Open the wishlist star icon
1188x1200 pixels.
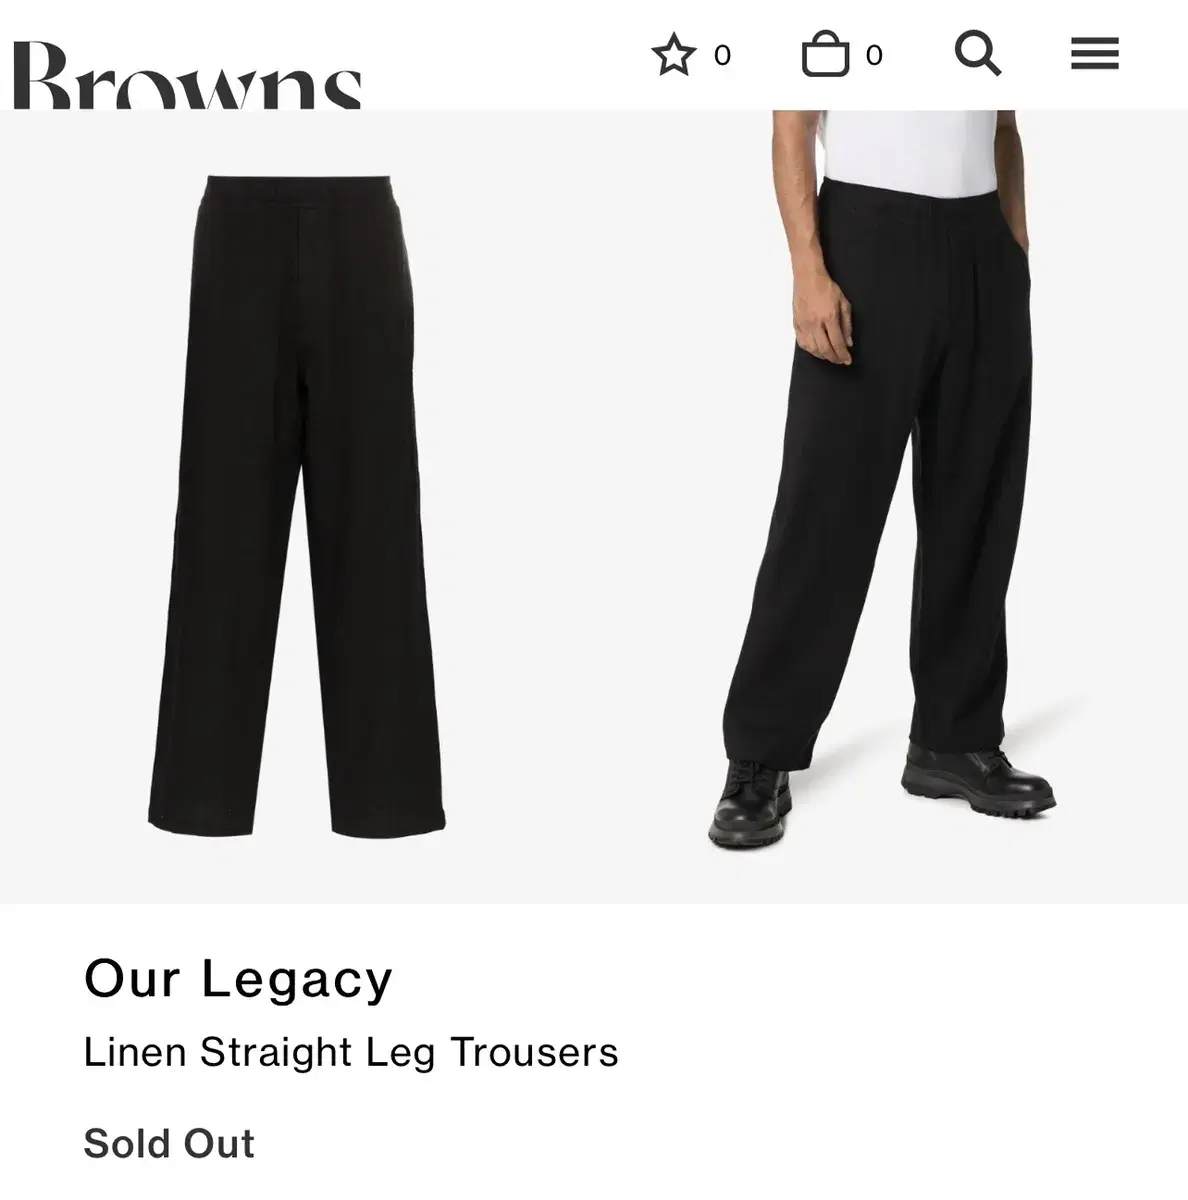[x=673, y=55]
